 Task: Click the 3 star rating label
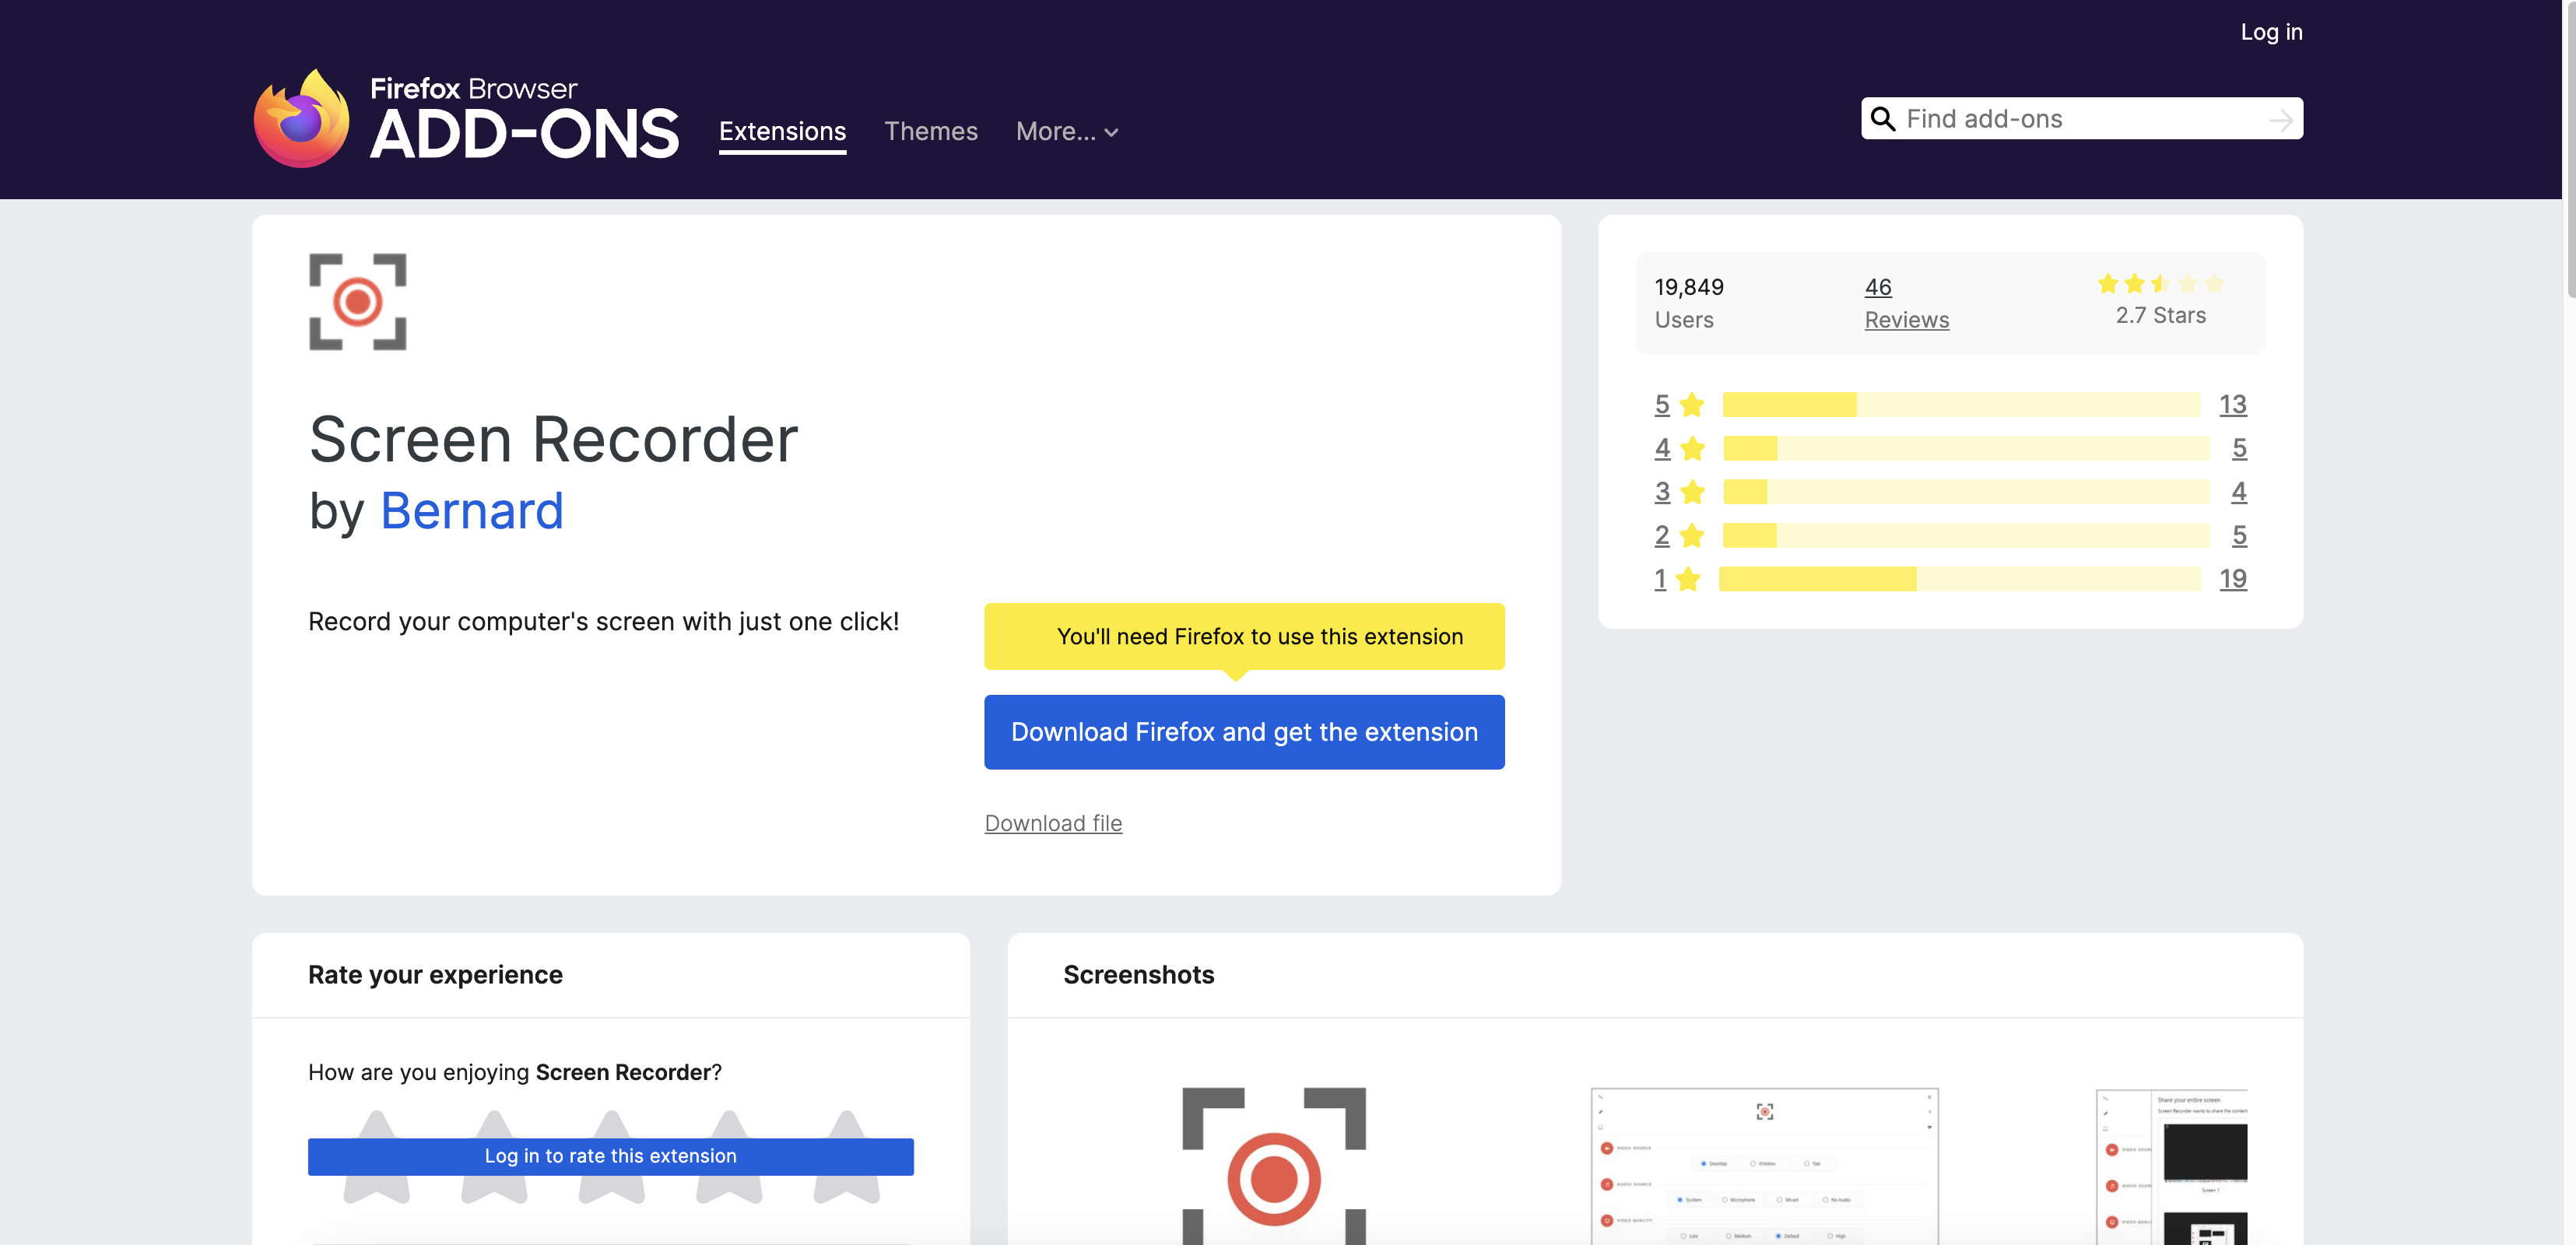[x=1662, y=492]
